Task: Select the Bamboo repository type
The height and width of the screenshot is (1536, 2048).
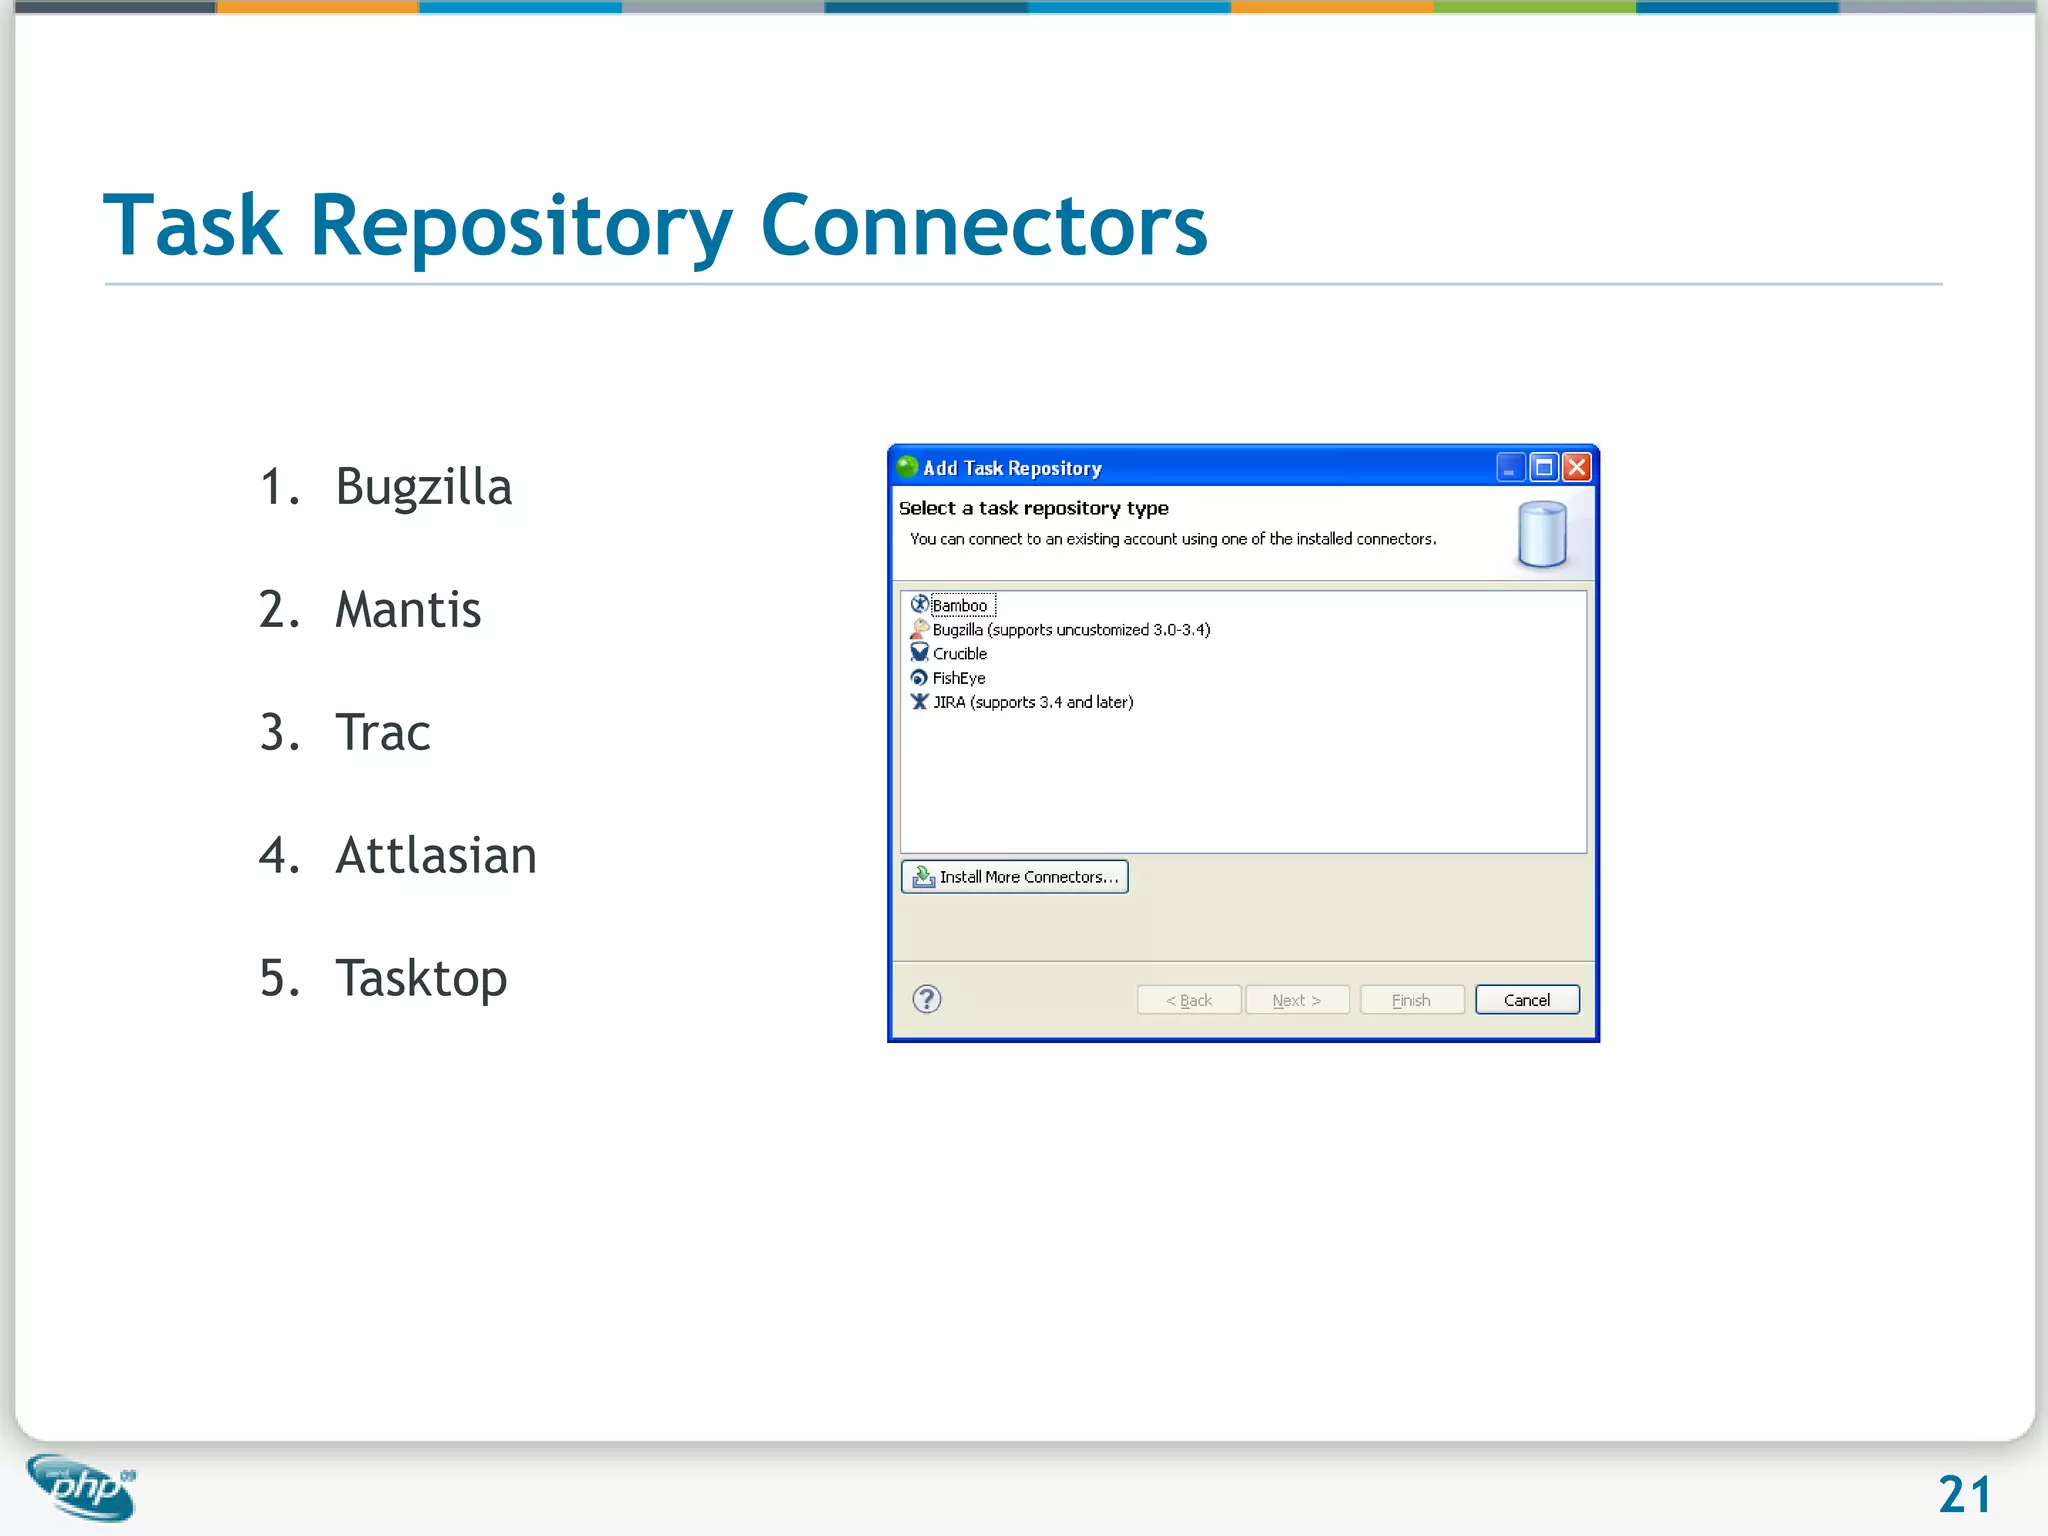Action: [x=960, y=606]
